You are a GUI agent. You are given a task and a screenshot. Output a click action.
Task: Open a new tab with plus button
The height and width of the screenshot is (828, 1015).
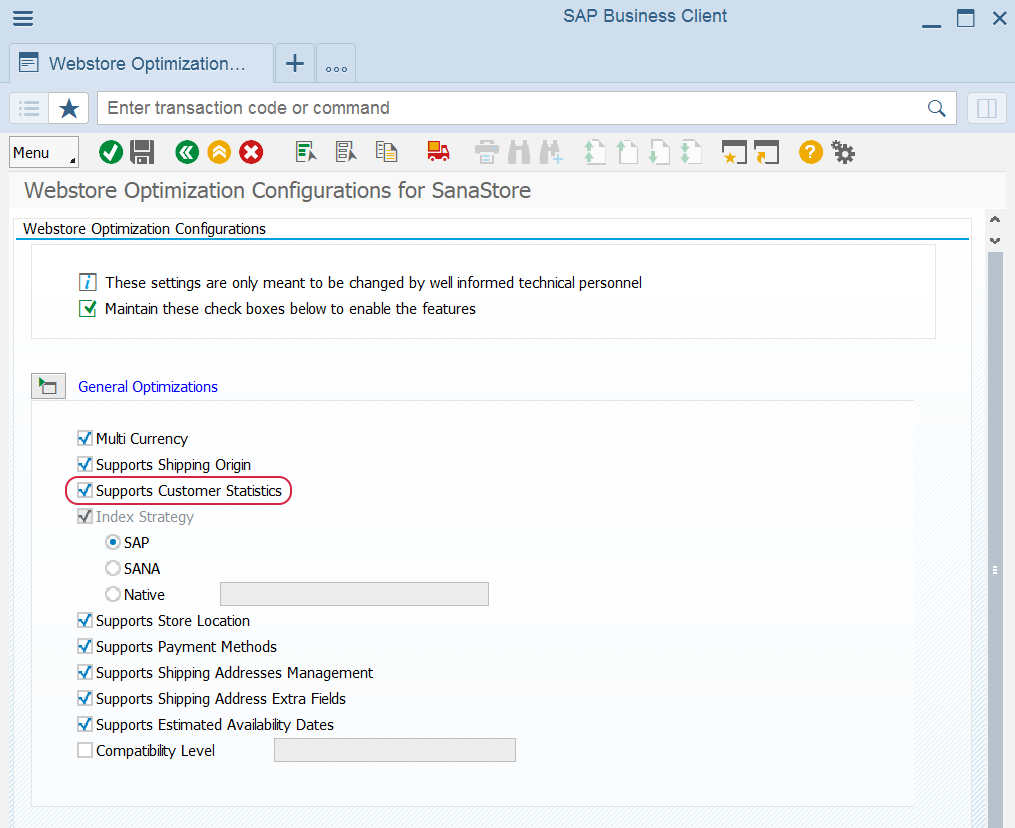click(295, 63)
